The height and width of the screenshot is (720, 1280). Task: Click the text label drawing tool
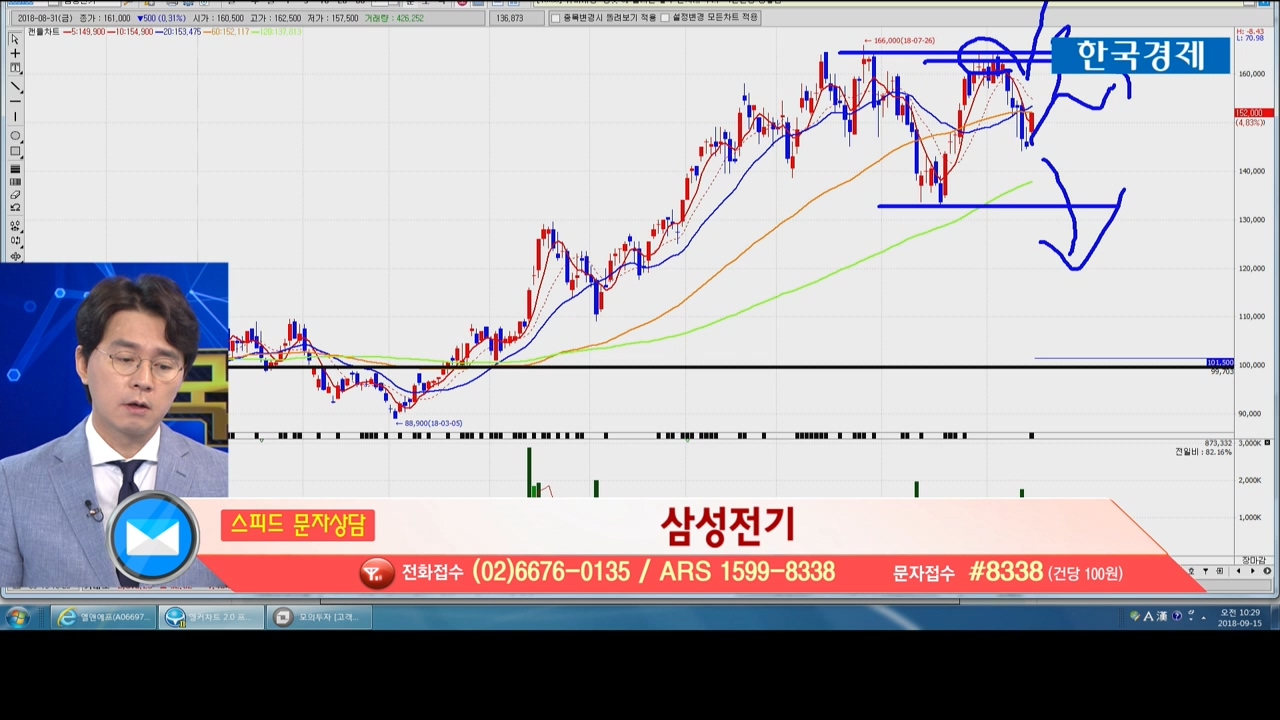point(15,69)
